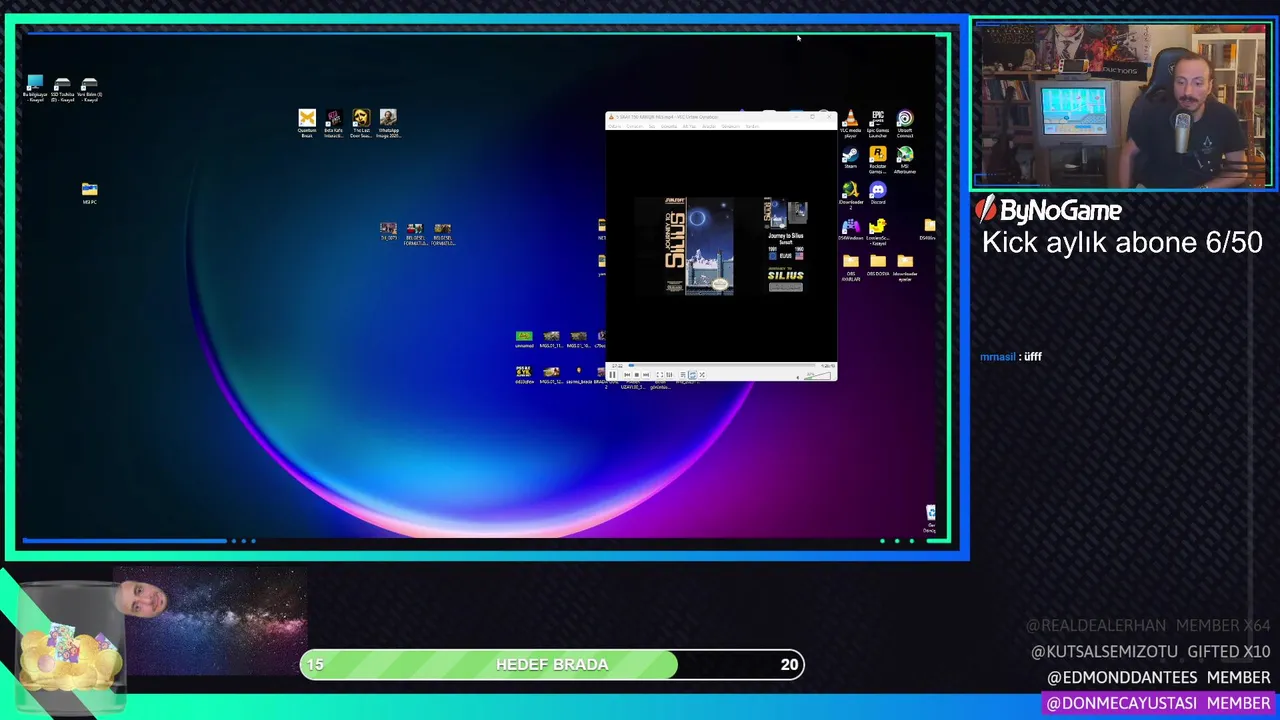1280x720 pixels.
Task: Select the OBS DOSYA folder
Action: [x=877, y=265]
